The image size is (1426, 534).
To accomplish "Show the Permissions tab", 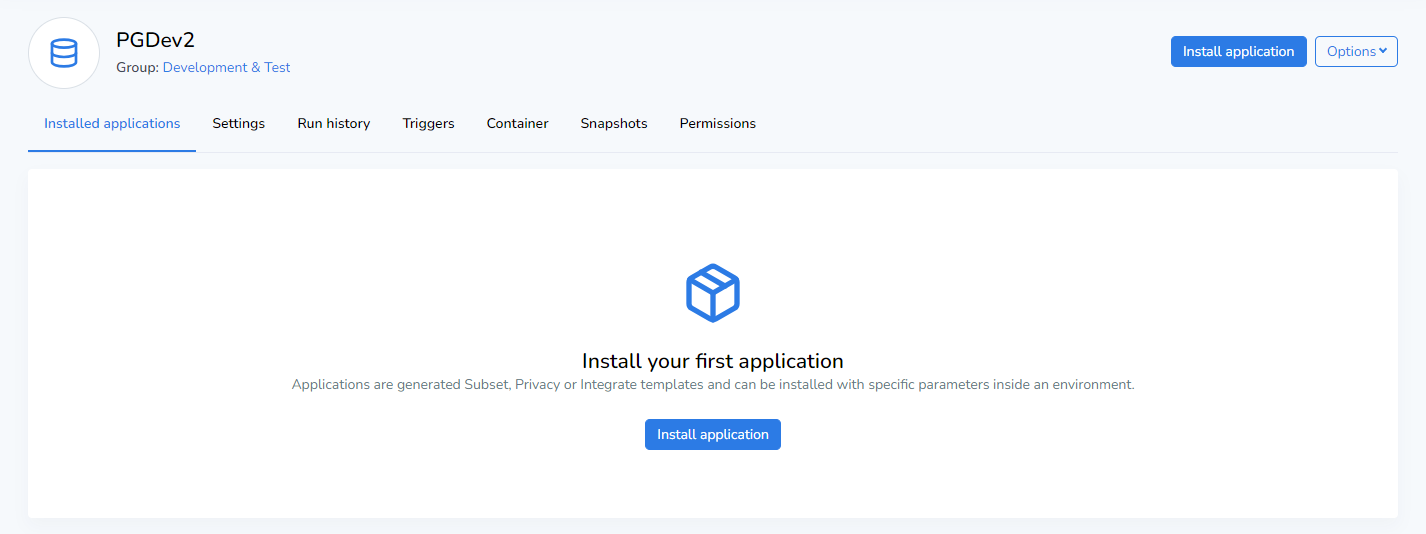I will [x=717, y=124].
